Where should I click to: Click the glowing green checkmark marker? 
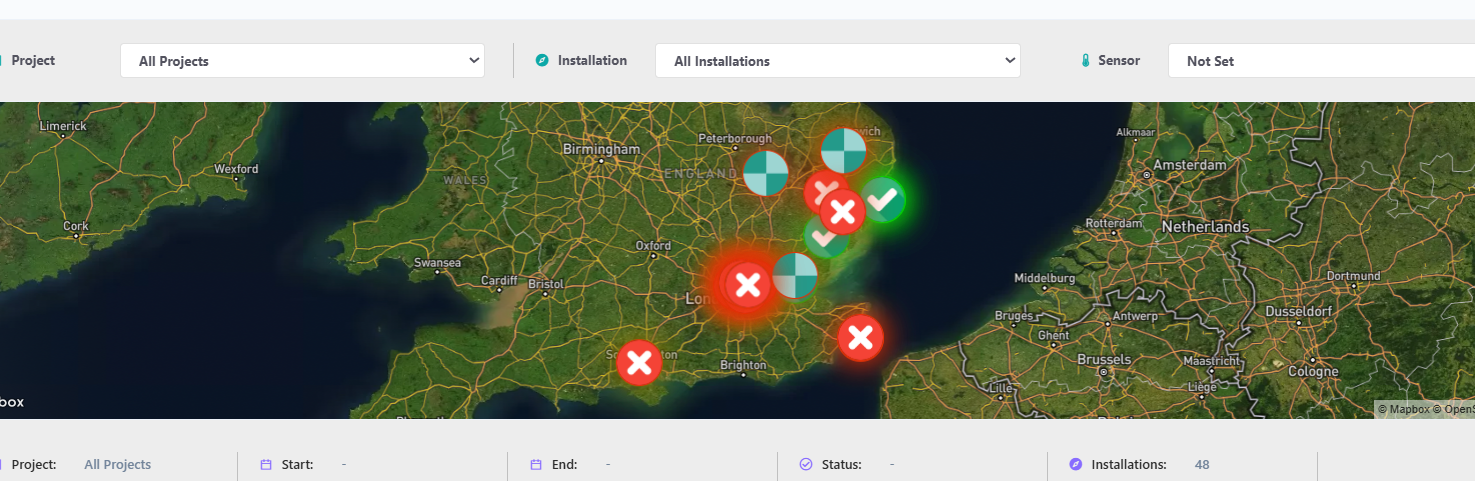pos(883,200)
